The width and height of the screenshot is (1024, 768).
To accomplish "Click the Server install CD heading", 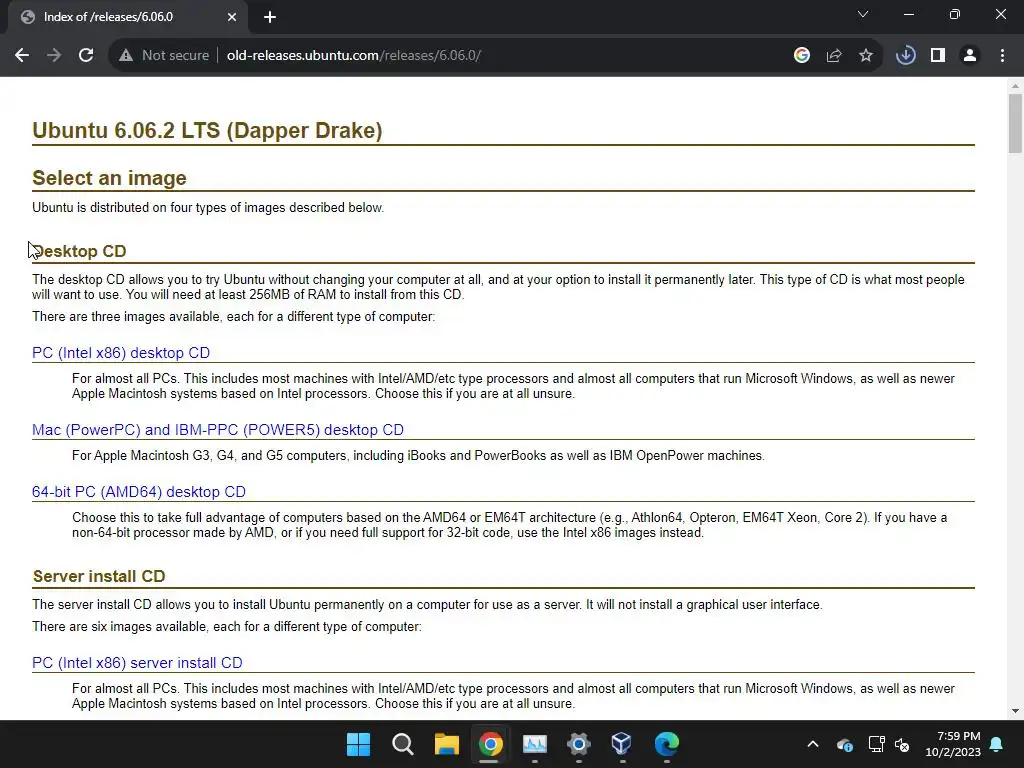I will tap(99, 576).
